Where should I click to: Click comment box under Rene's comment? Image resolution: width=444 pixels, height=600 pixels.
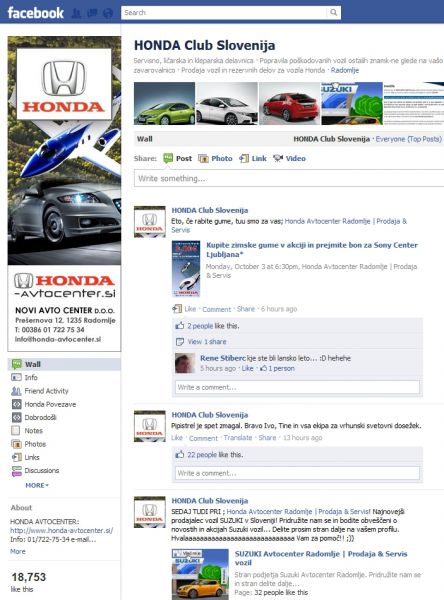297,387
